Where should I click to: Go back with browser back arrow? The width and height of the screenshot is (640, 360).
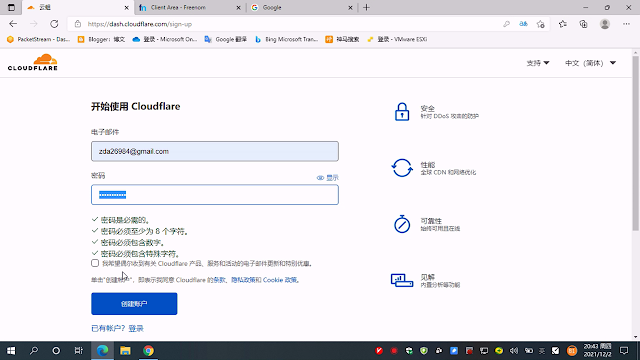pos(13,24)
